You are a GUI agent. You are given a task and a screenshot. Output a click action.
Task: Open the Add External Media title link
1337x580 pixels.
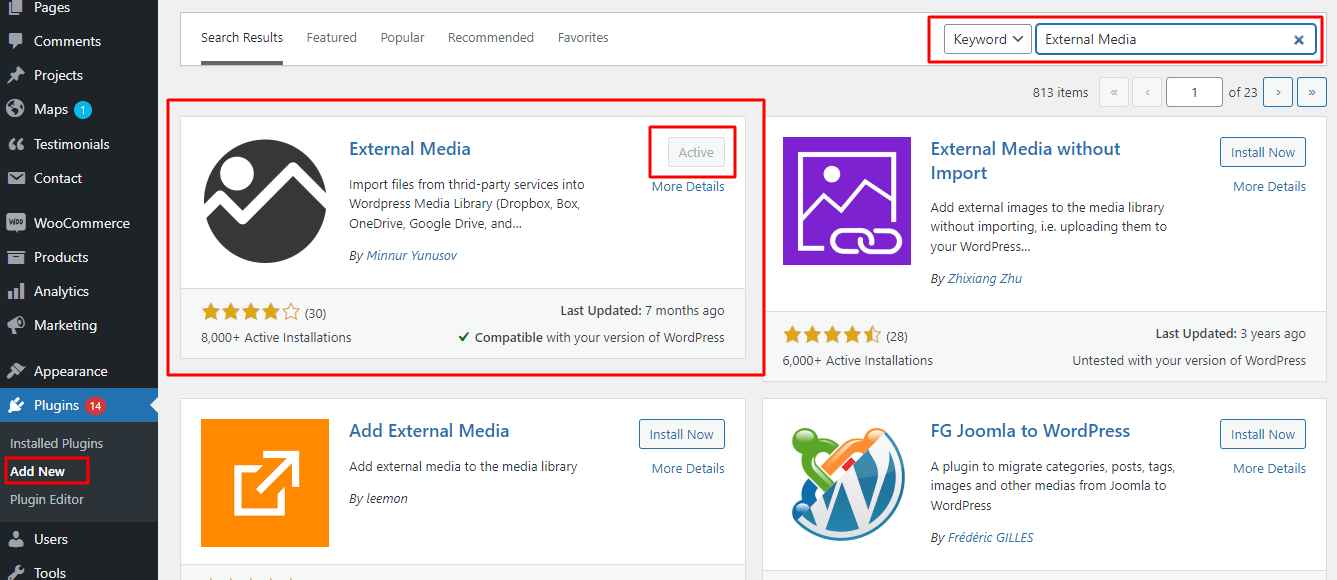click(x=429, y=431)
